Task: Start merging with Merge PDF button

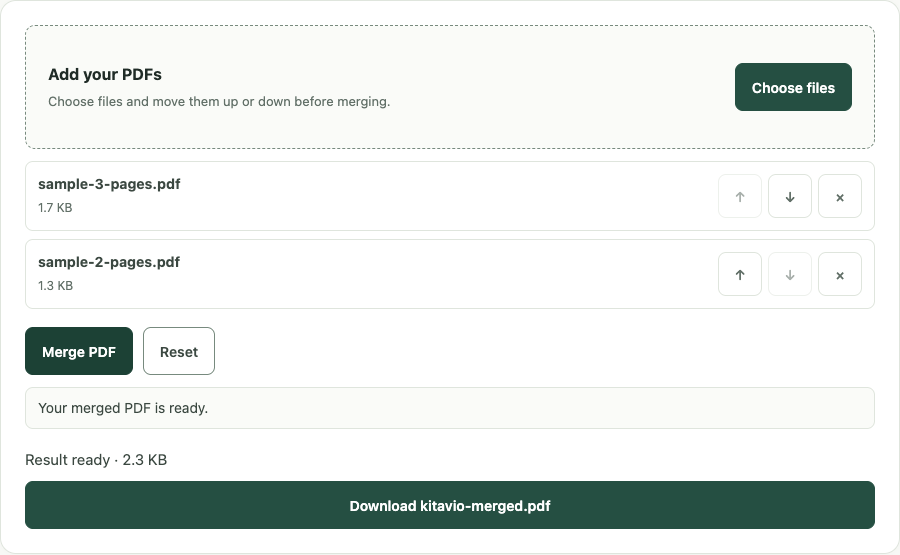Action: 79,351
